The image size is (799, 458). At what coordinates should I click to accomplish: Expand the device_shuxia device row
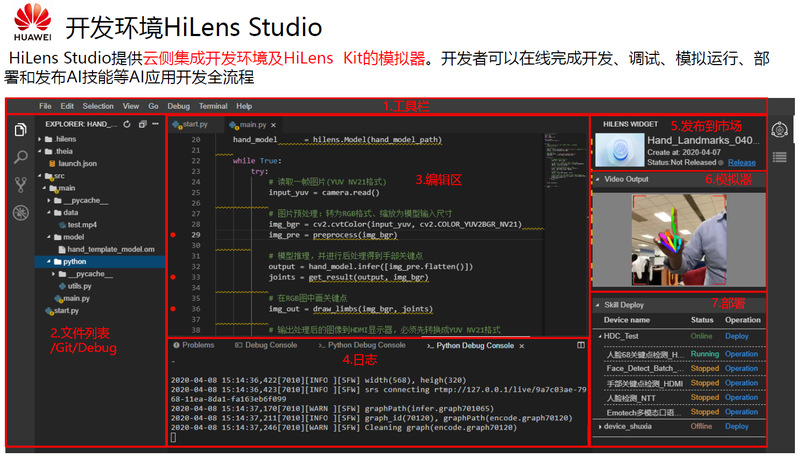(600, 426)
